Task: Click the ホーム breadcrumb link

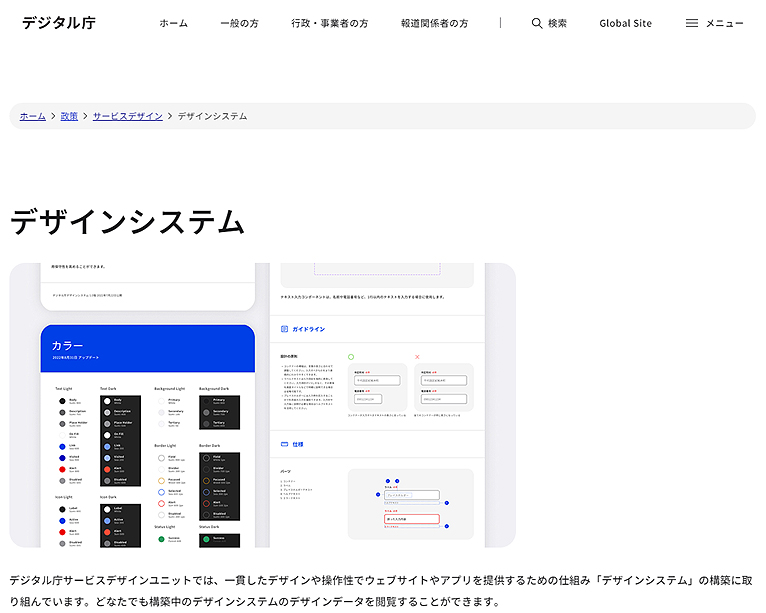Action: click(x=33, y=116)
